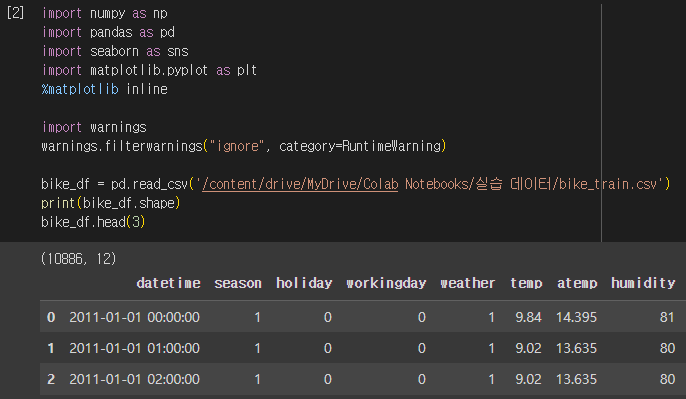
Task: Select the weather column header
Action: (x=468, y=283)
